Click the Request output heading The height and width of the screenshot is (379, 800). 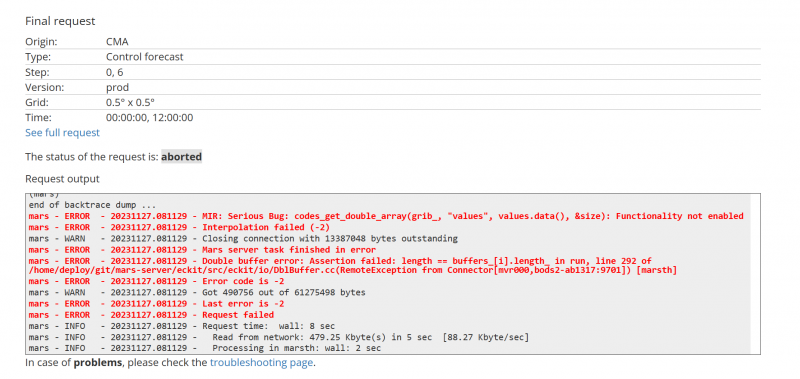(x=62, y=179)
